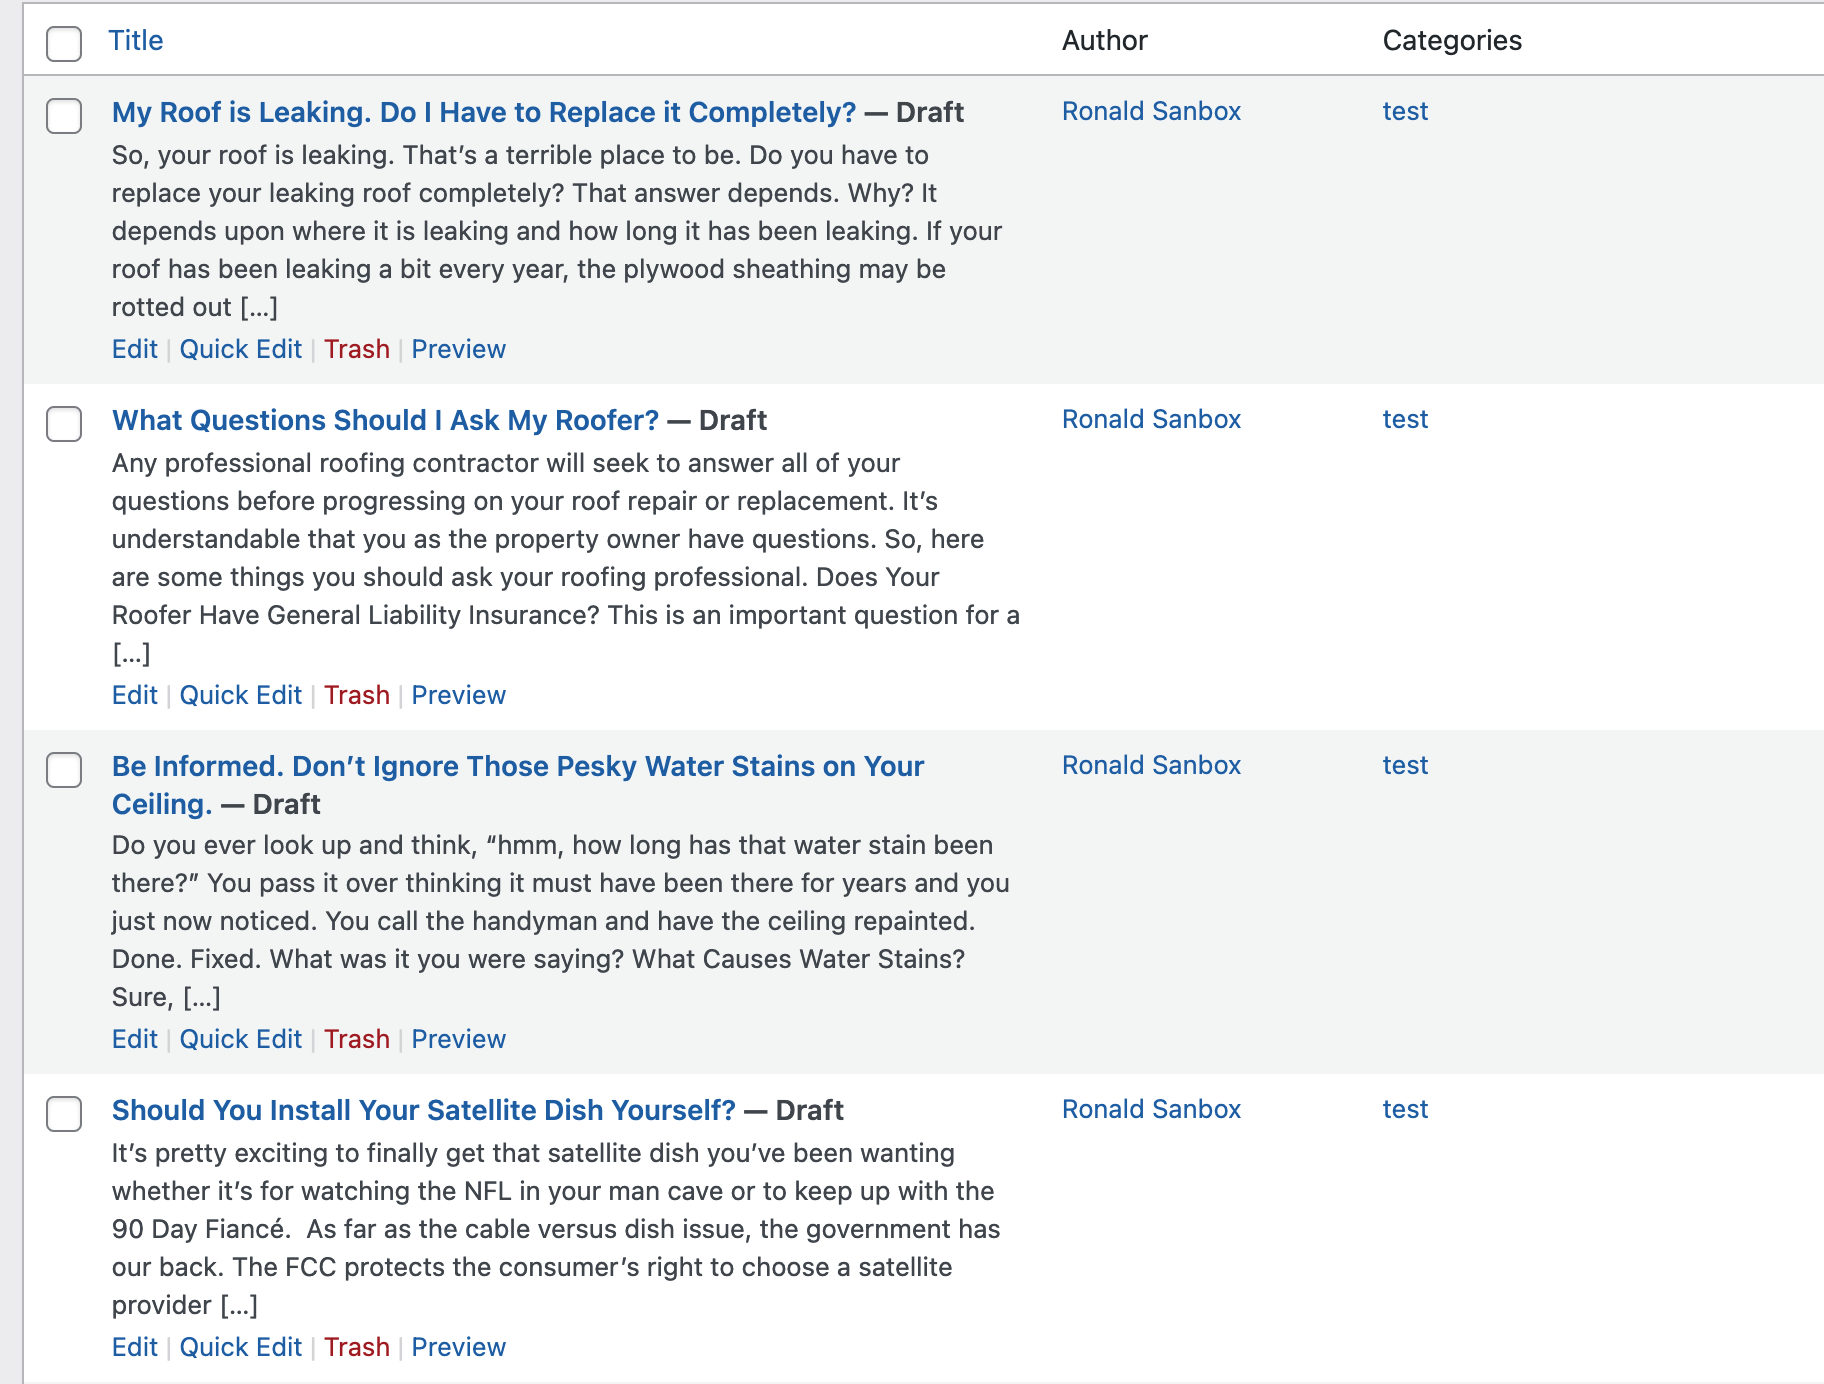The image size is (1824, 1384).
Task: Preview the 'What Questions Should I Ask' draft
Action: (x=458, y=695)
